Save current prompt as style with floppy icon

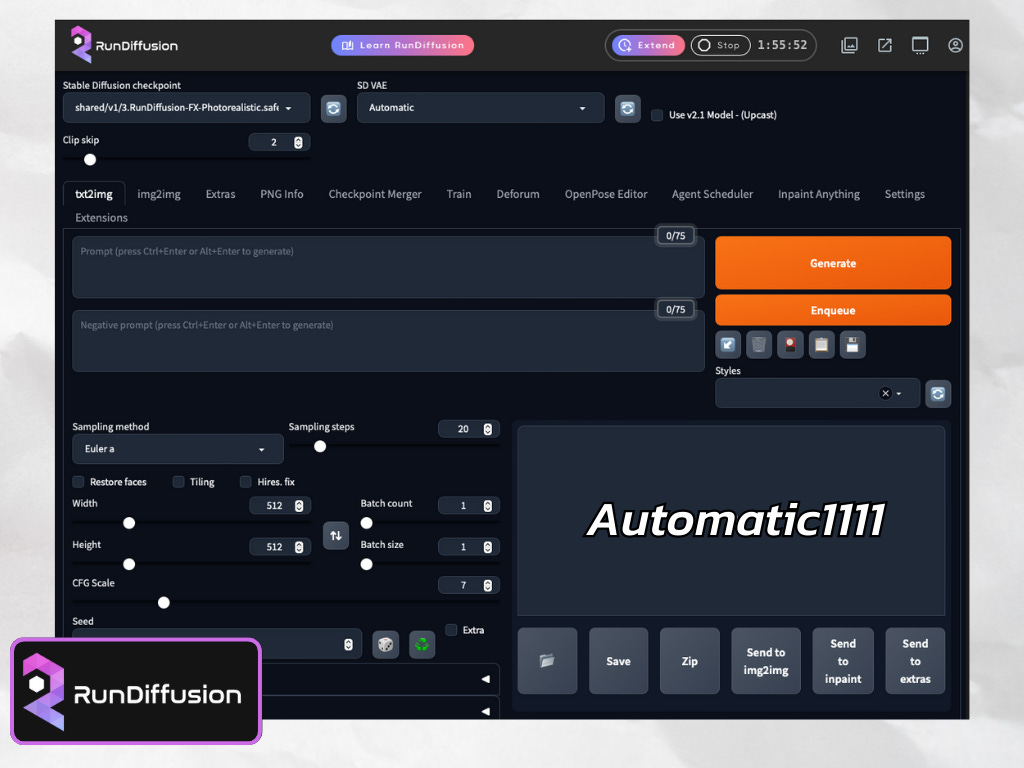851,345
